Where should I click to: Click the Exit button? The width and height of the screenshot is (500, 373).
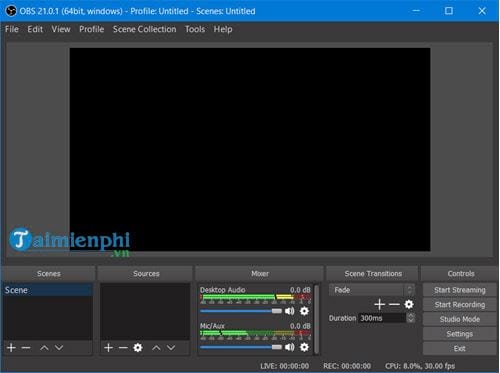coord(460,349)
